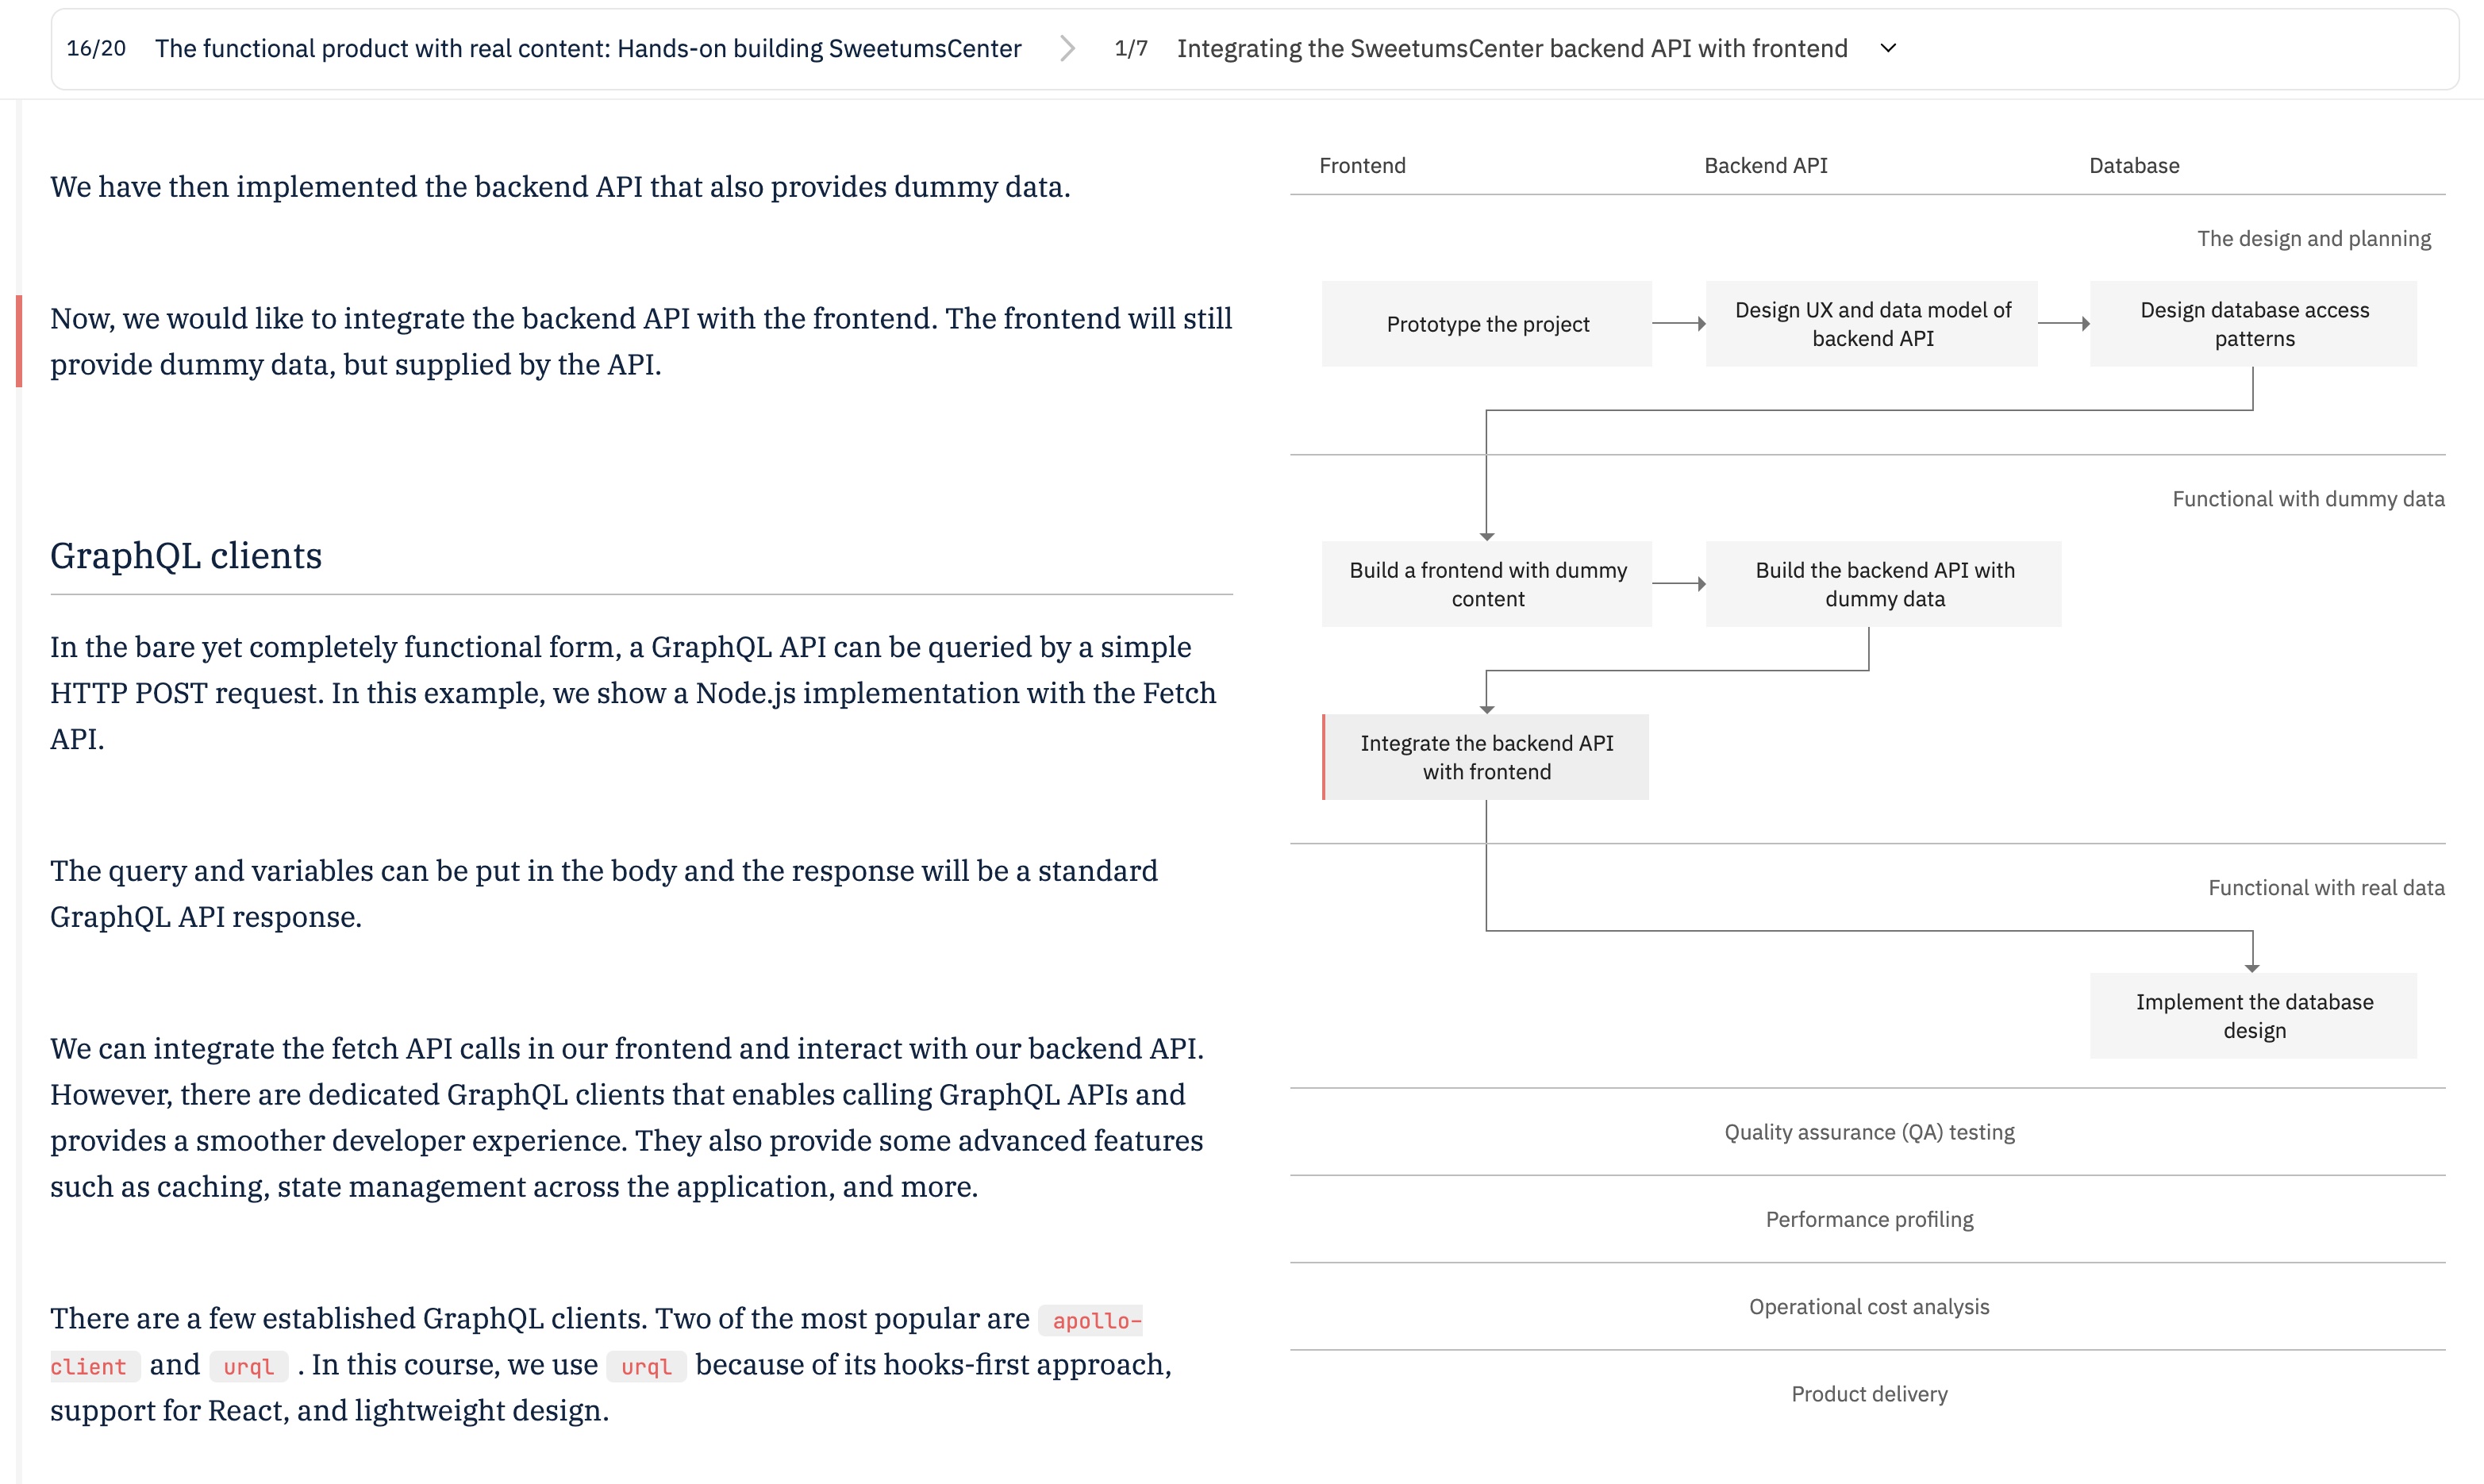Select 'Design UX and data model of backend API' box
The height and width of the screenshot is (1484, 2484).
coord(1872,324)
